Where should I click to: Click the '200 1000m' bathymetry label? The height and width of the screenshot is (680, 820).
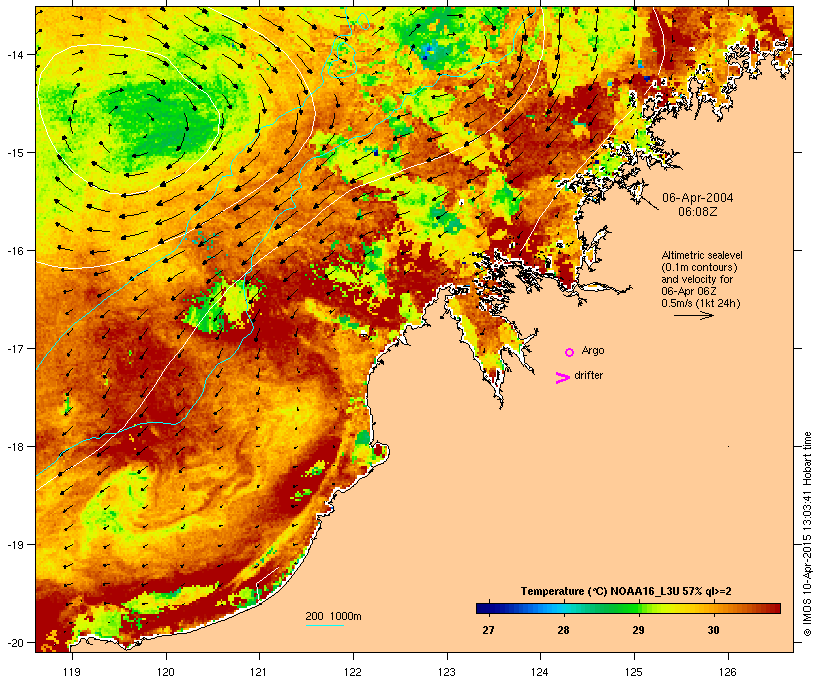[x=333, y=616]
